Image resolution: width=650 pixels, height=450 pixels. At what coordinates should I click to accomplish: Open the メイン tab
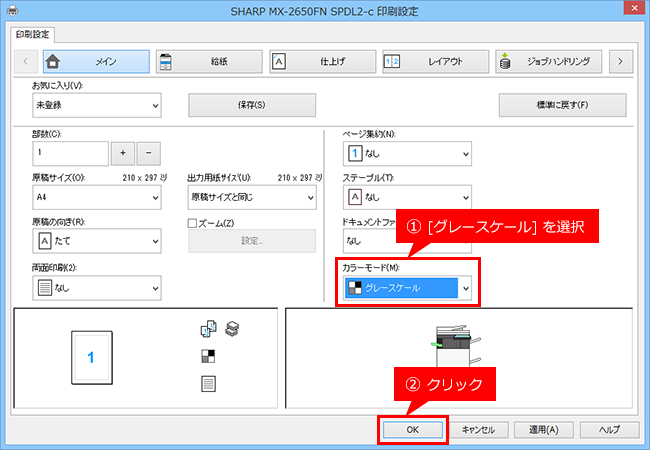pos(96,62)
